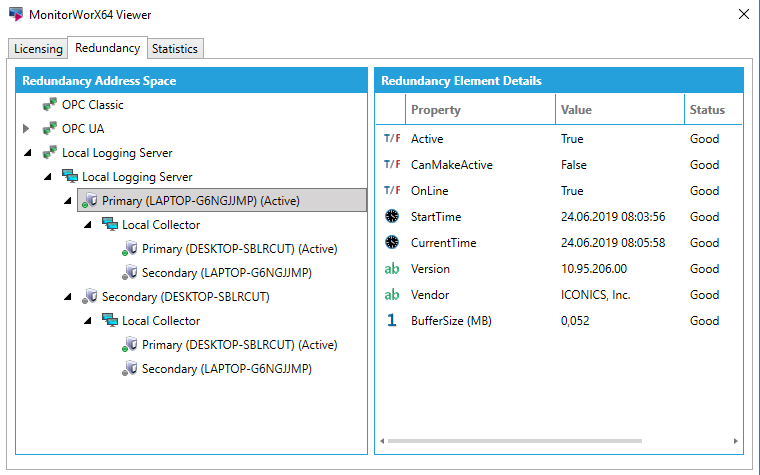760x475 pixels.
Task: Click the clock icon beside CurrentTime
Action: tap(392, 242)
